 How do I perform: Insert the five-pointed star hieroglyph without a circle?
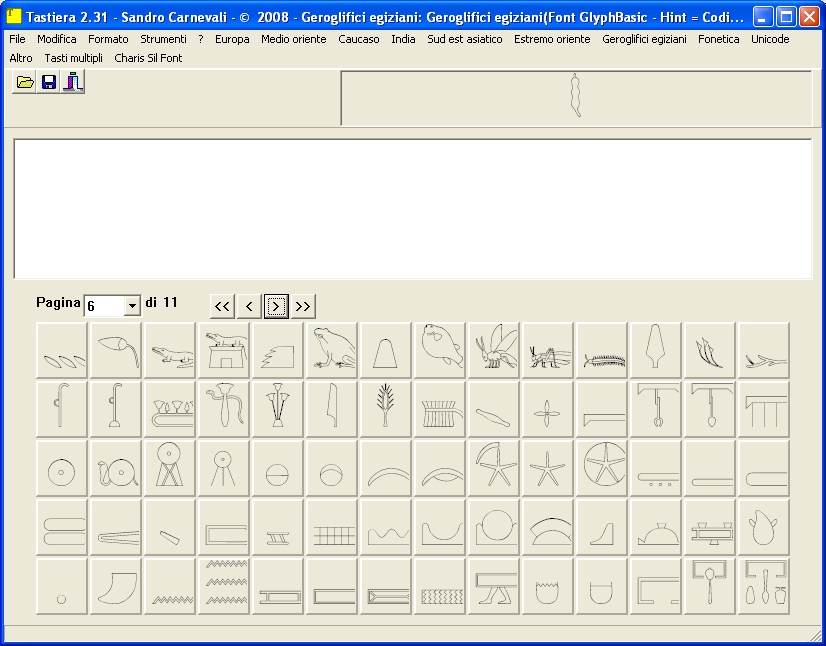(x=548, y=468)
